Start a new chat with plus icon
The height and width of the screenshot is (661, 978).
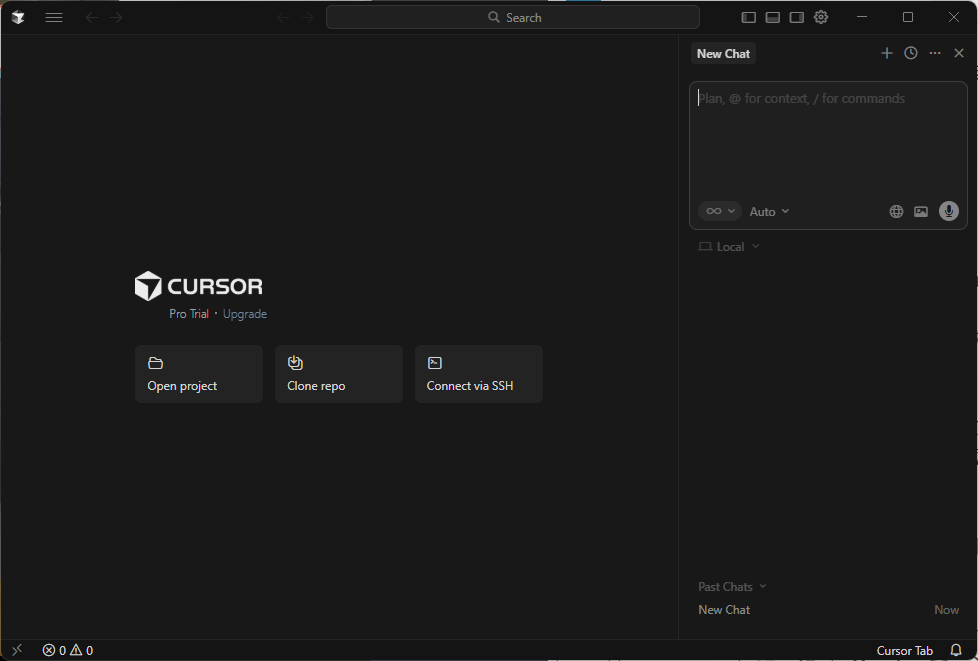click(886, 53)
